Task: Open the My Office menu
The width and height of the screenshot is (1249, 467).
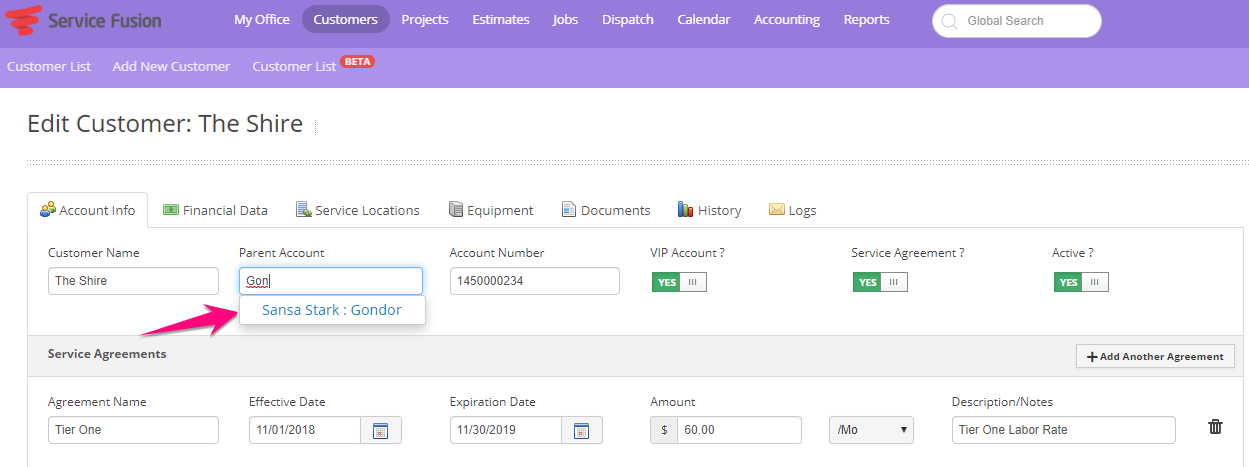Action: pos(262,19)
